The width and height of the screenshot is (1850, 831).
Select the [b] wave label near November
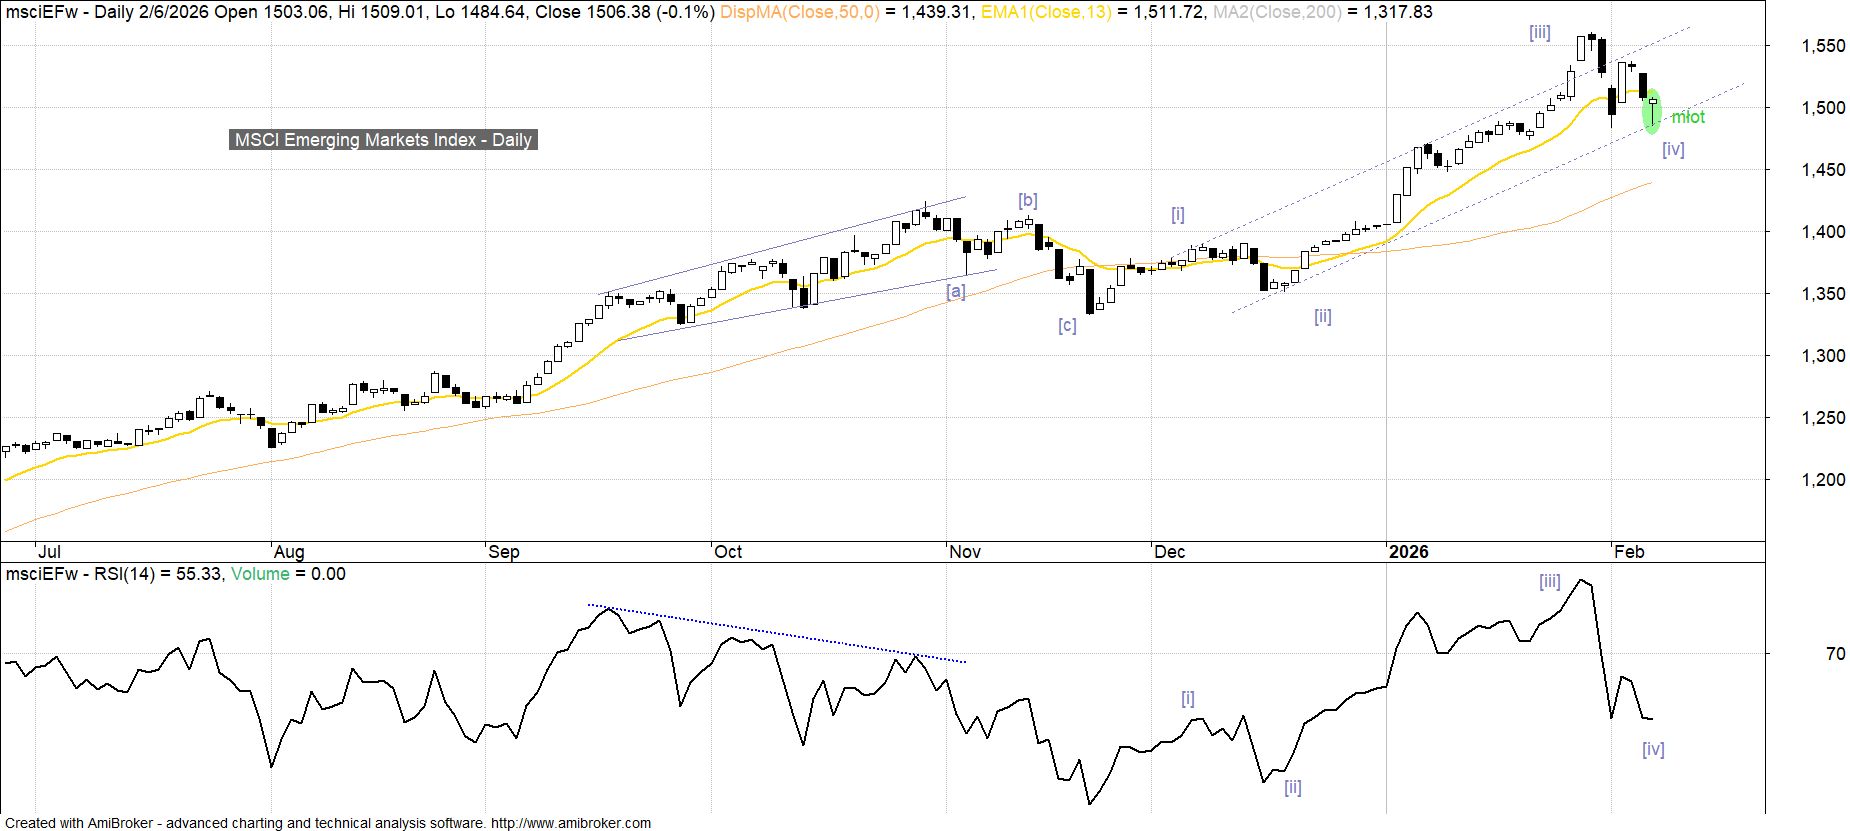coord(1027,200)
